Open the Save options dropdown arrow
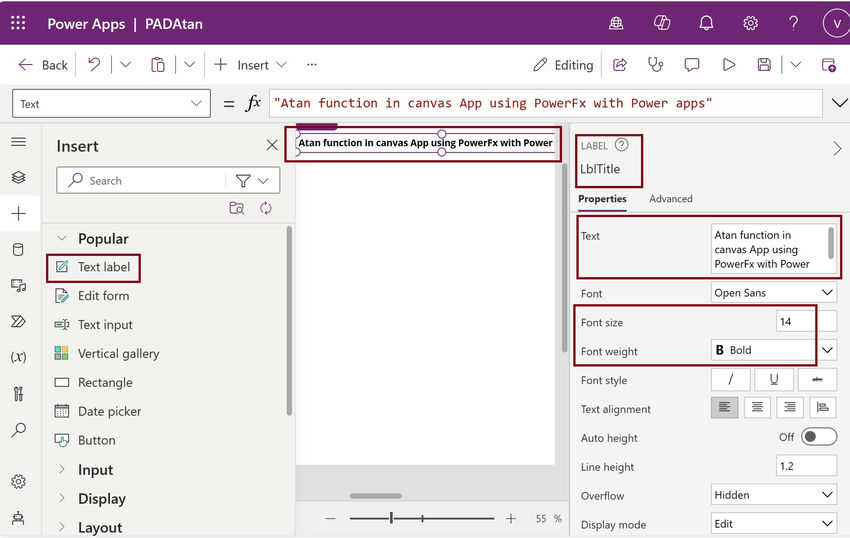This screenshot has width=850, height=538. [x=795, y=65]
